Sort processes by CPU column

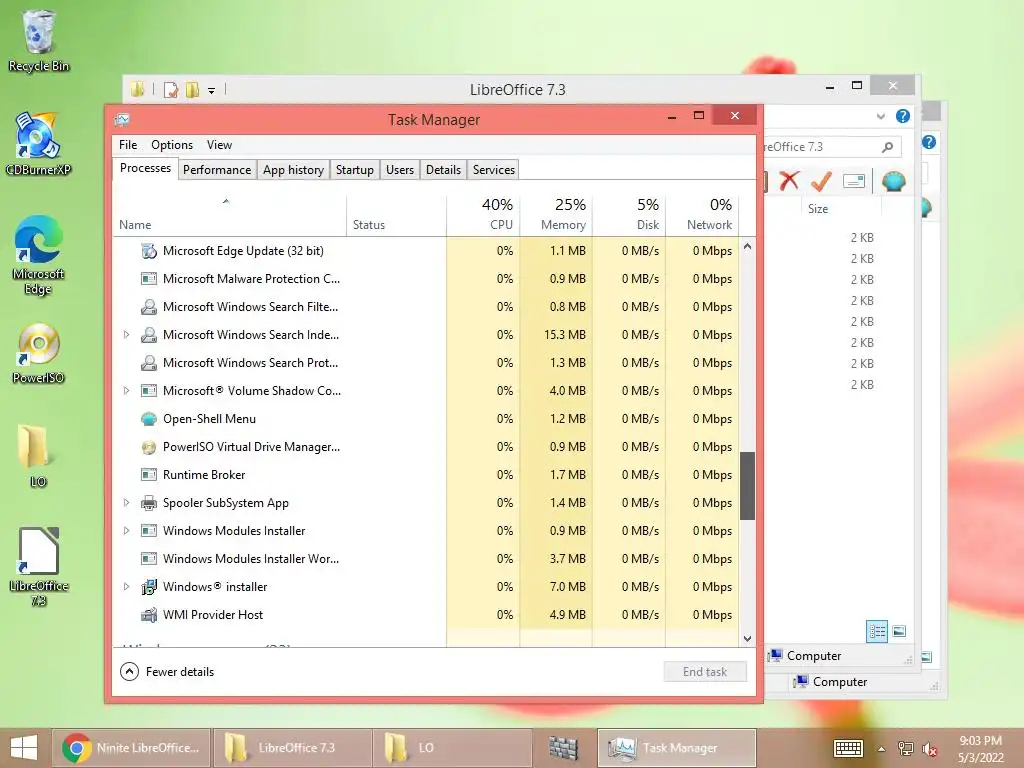click(x=483, y=214)
